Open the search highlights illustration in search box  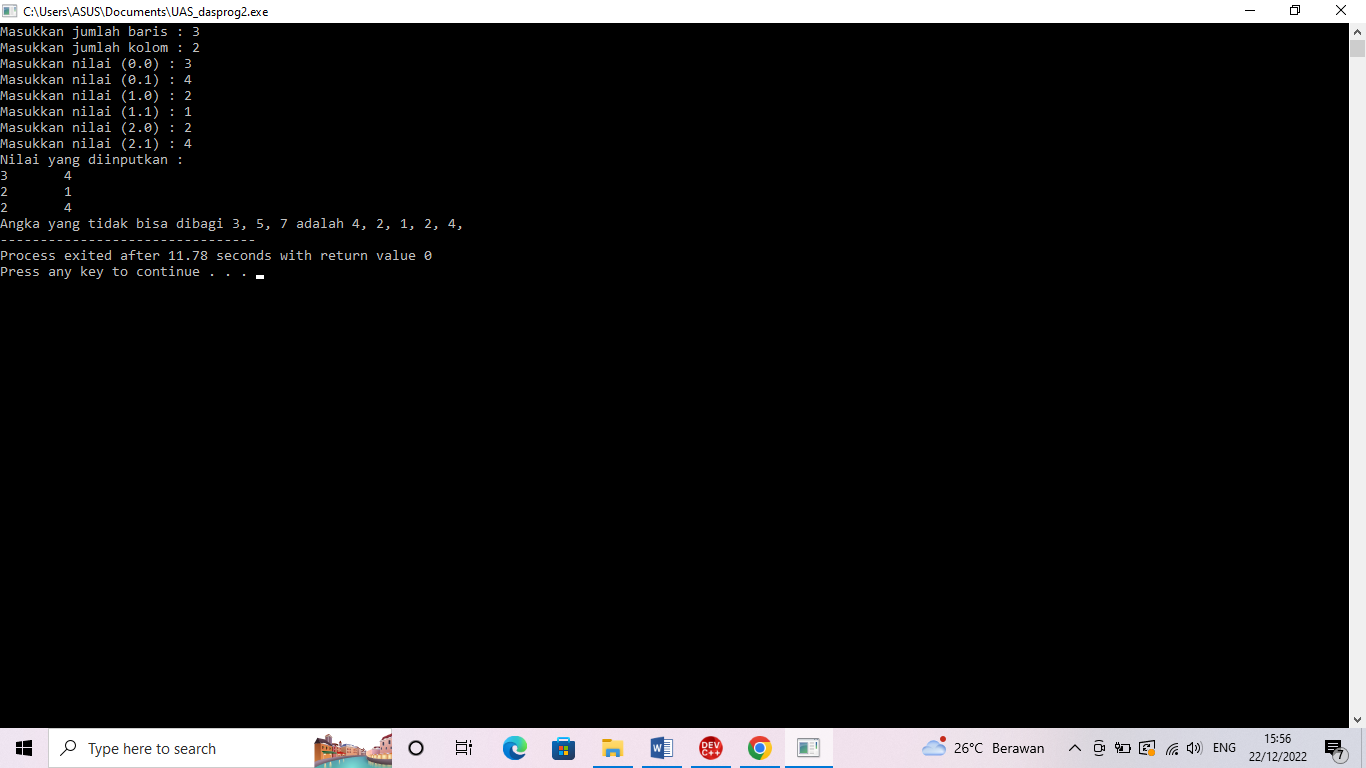pos(353,749)
